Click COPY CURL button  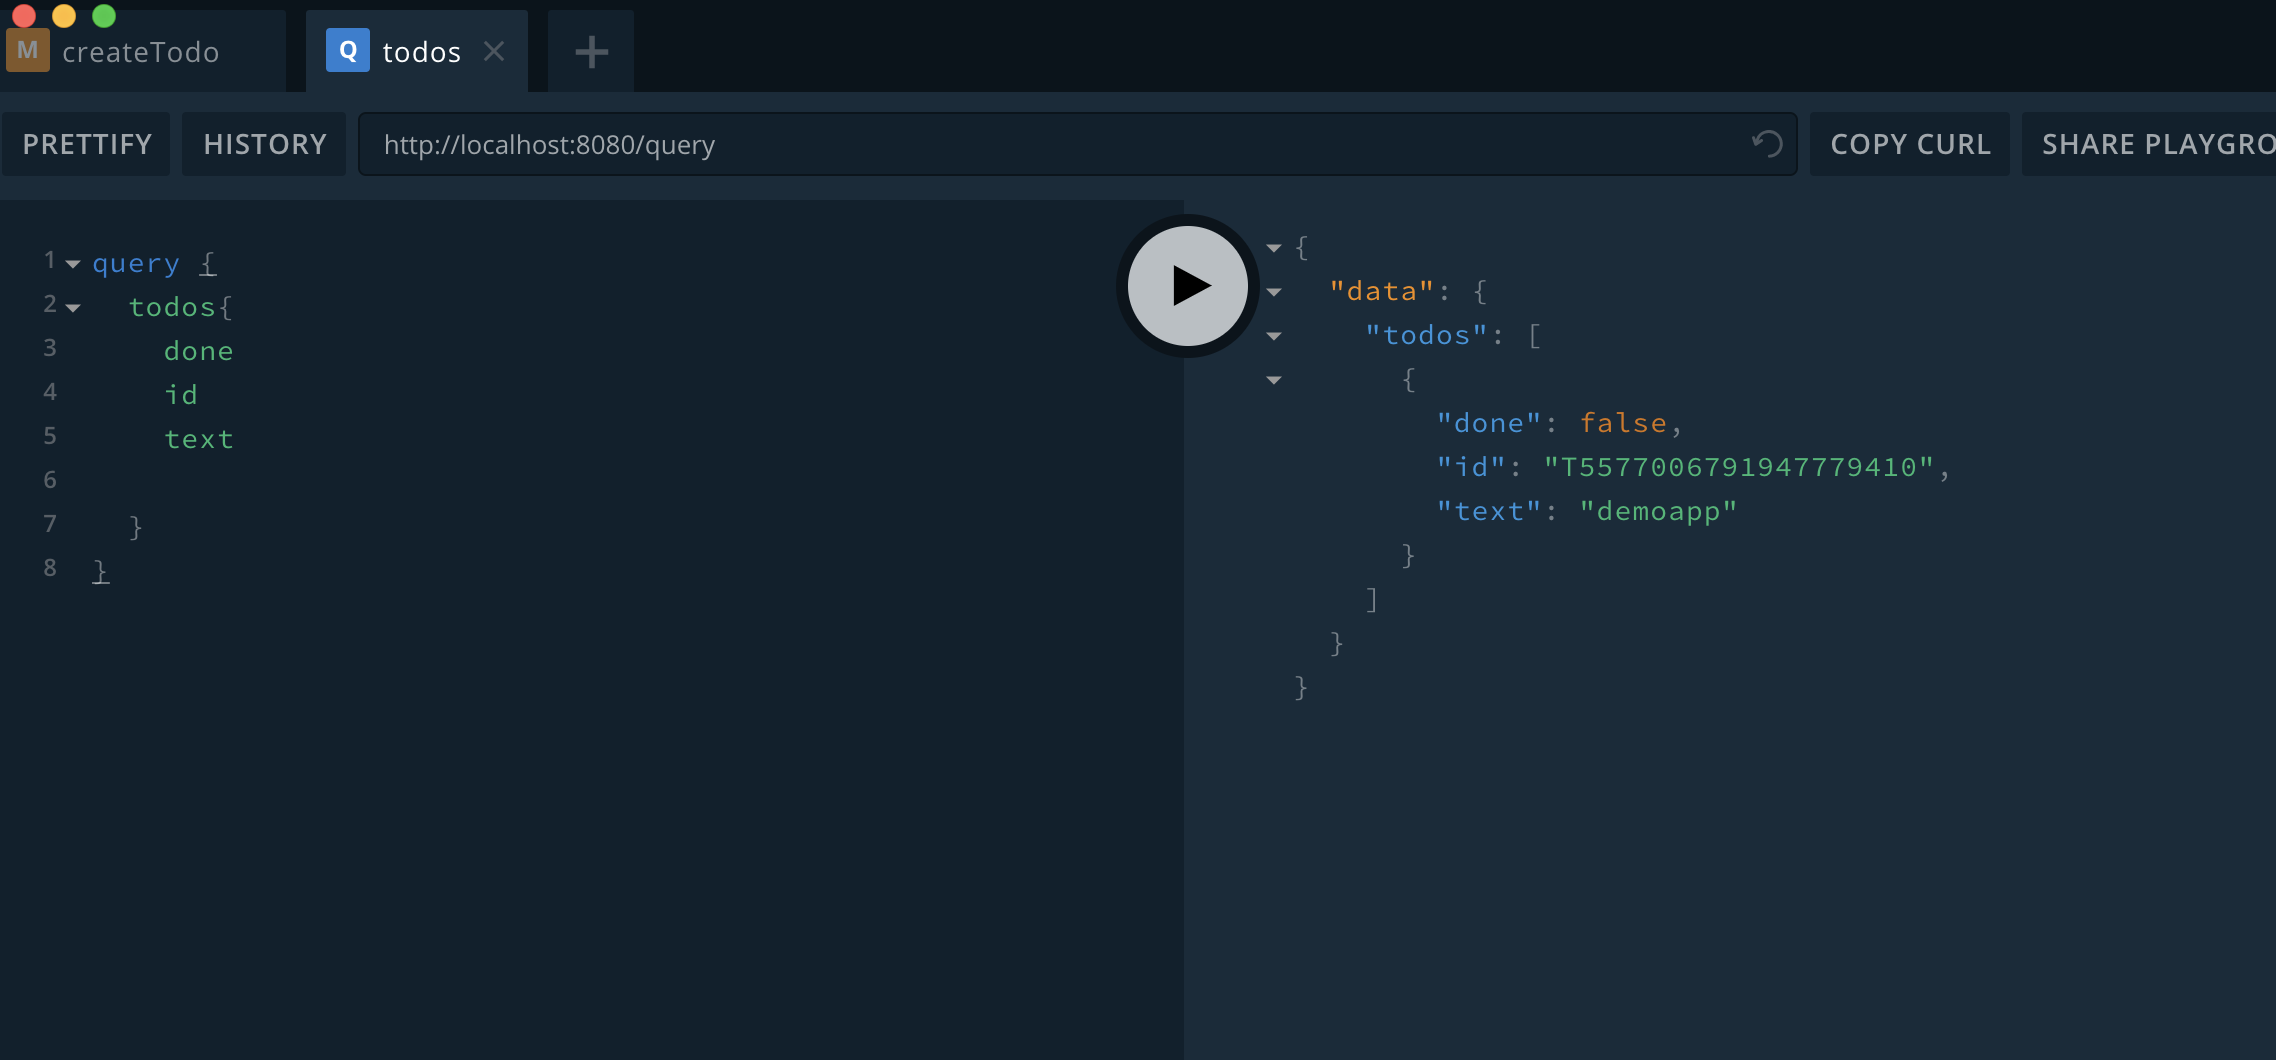pos(1910,144)
